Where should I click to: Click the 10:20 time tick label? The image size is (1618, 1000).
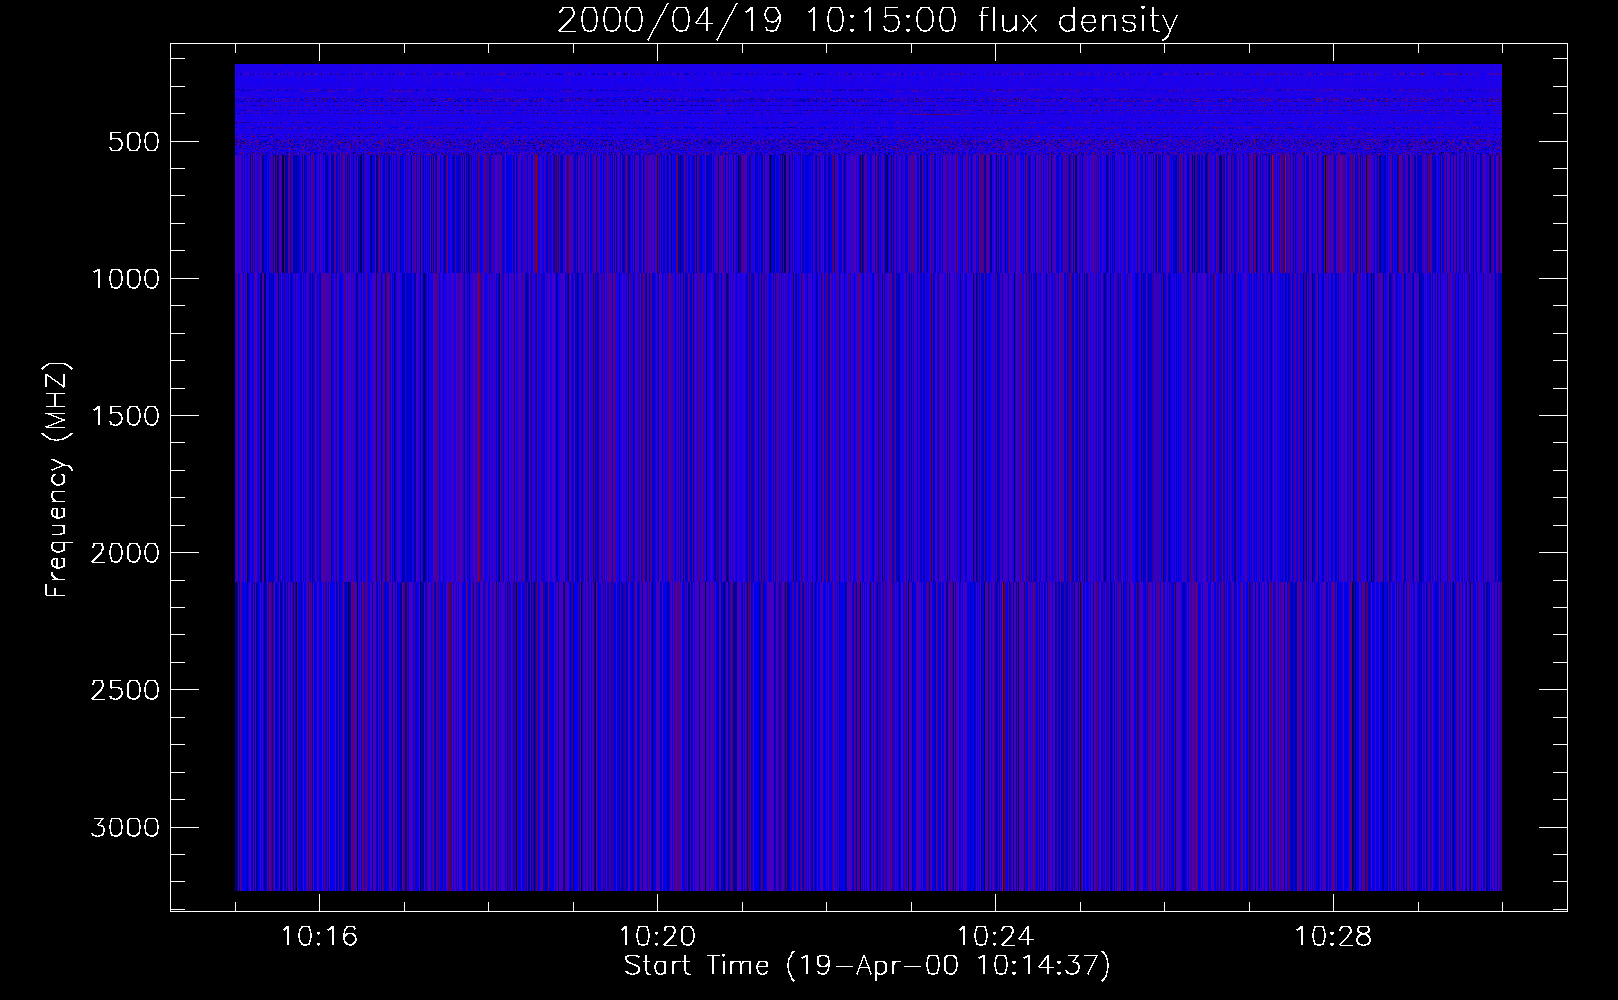click(x=657, y=937)
